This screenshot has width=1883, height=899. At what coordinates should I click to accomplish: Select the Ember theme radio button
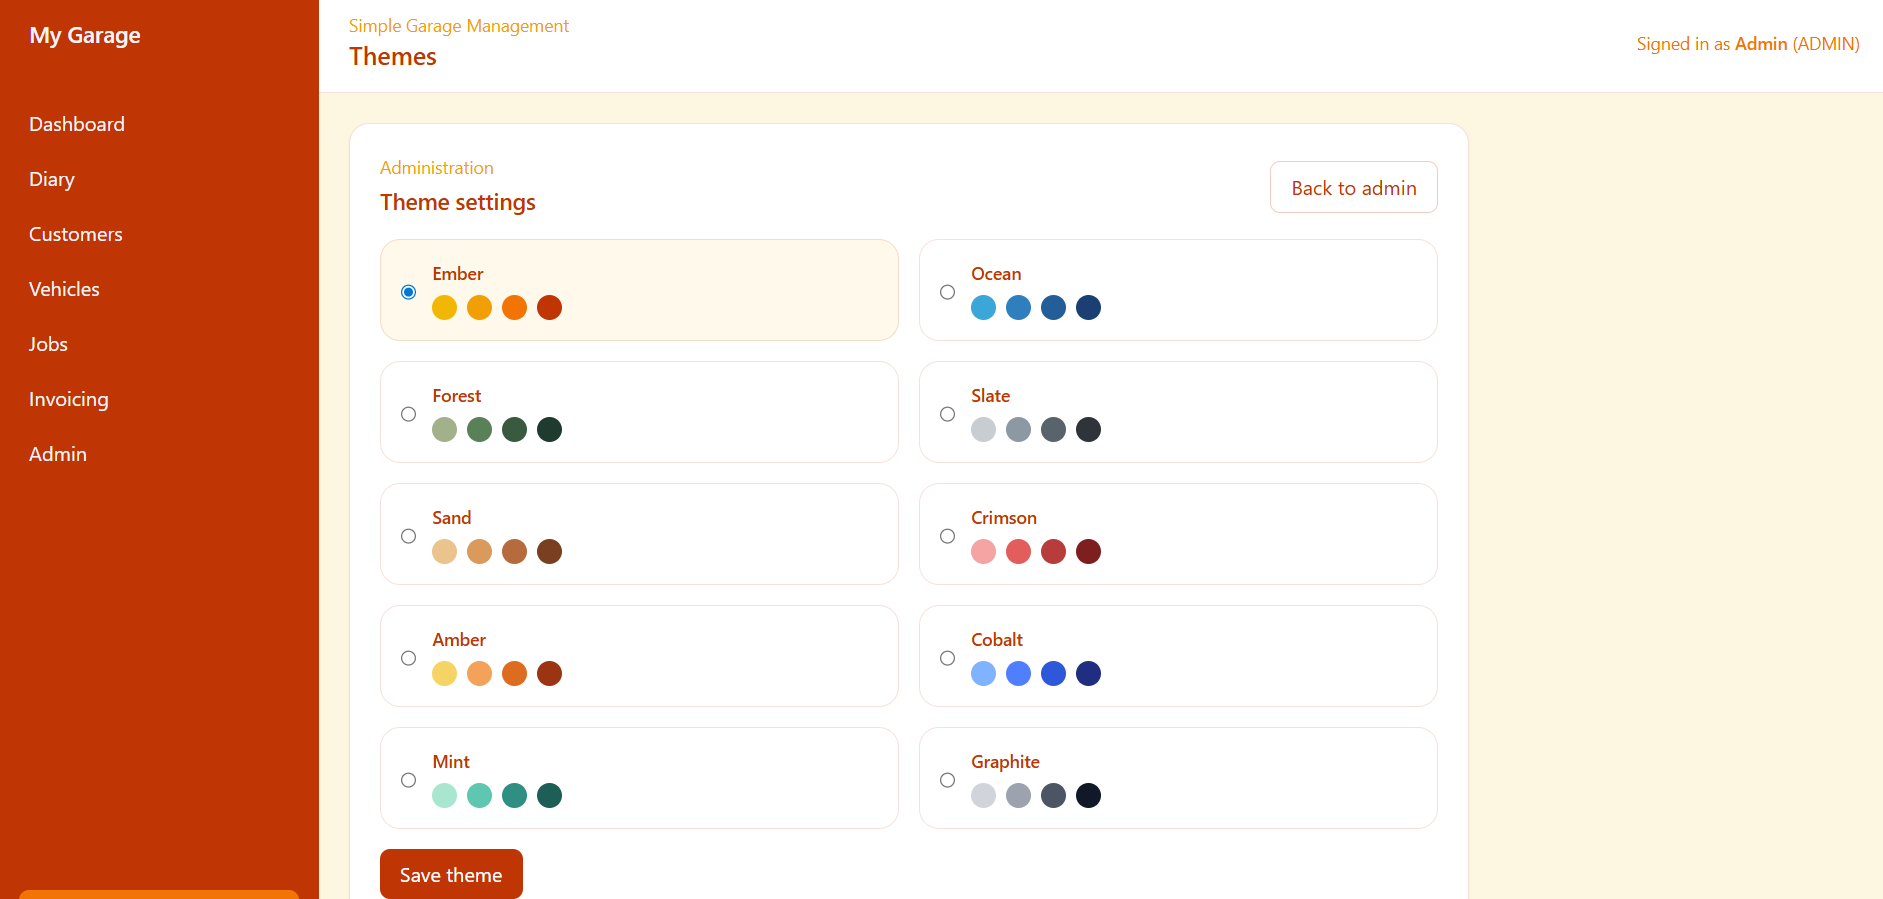408,292
